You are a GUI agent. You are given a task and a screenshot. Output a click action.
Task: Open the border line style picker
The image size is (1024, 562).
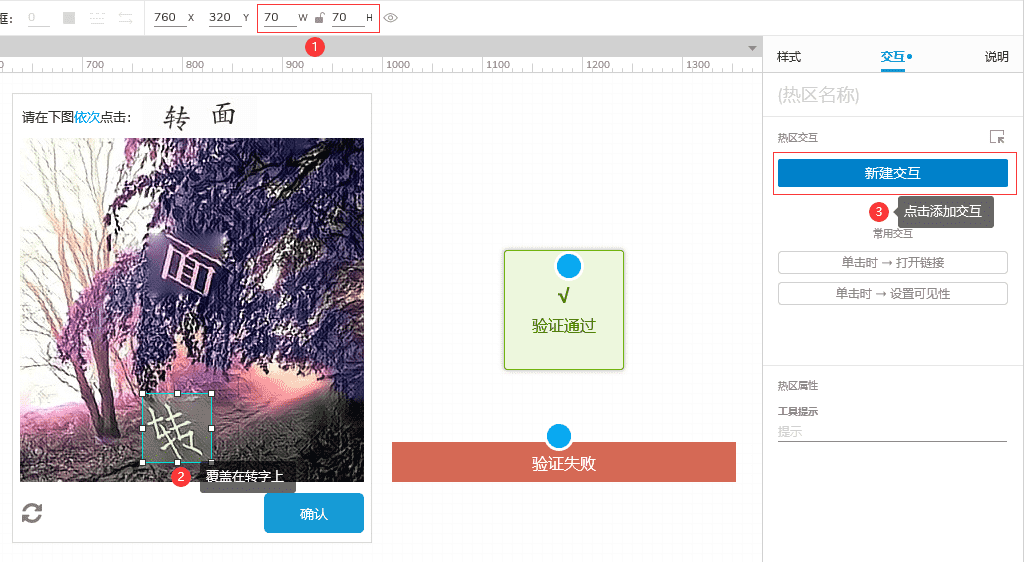pyautogui.click(x=97, y=18)
